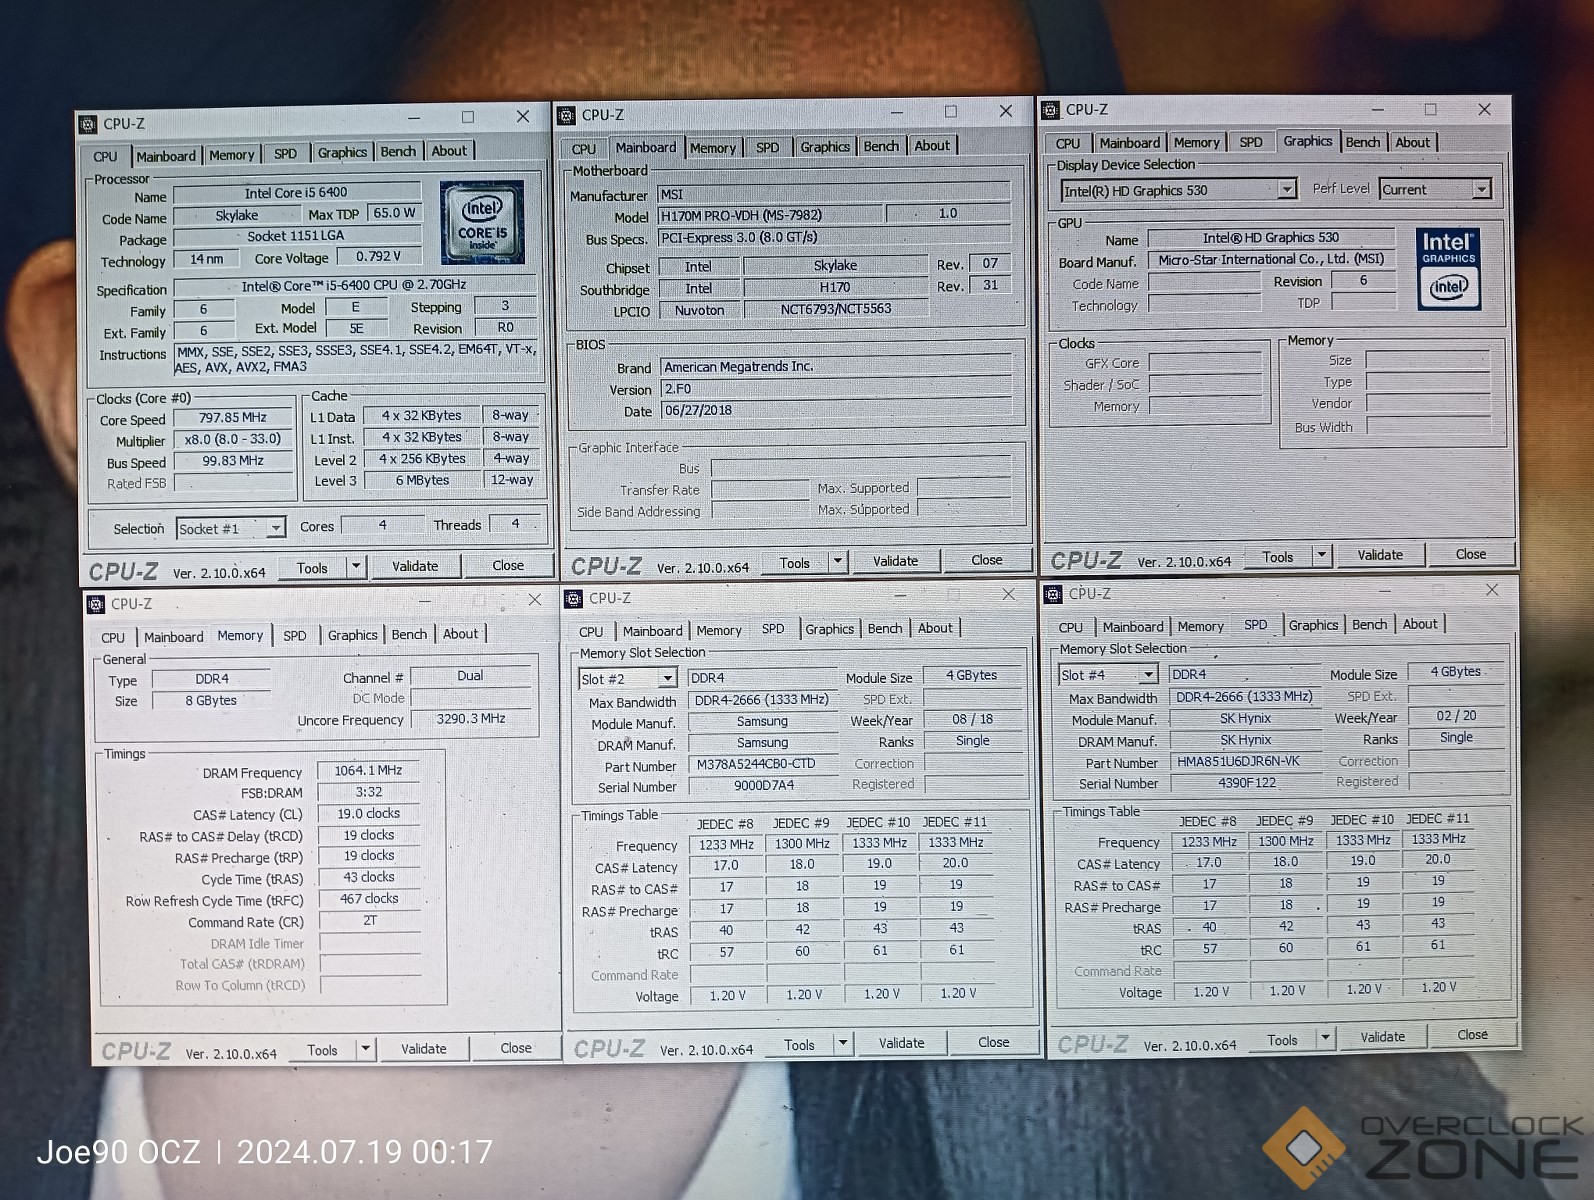This screenshot has height=1200, width=1594.
Task: Click CPU-Z title icon in the Slot #4 window
Action: (x=1053, y=594)
